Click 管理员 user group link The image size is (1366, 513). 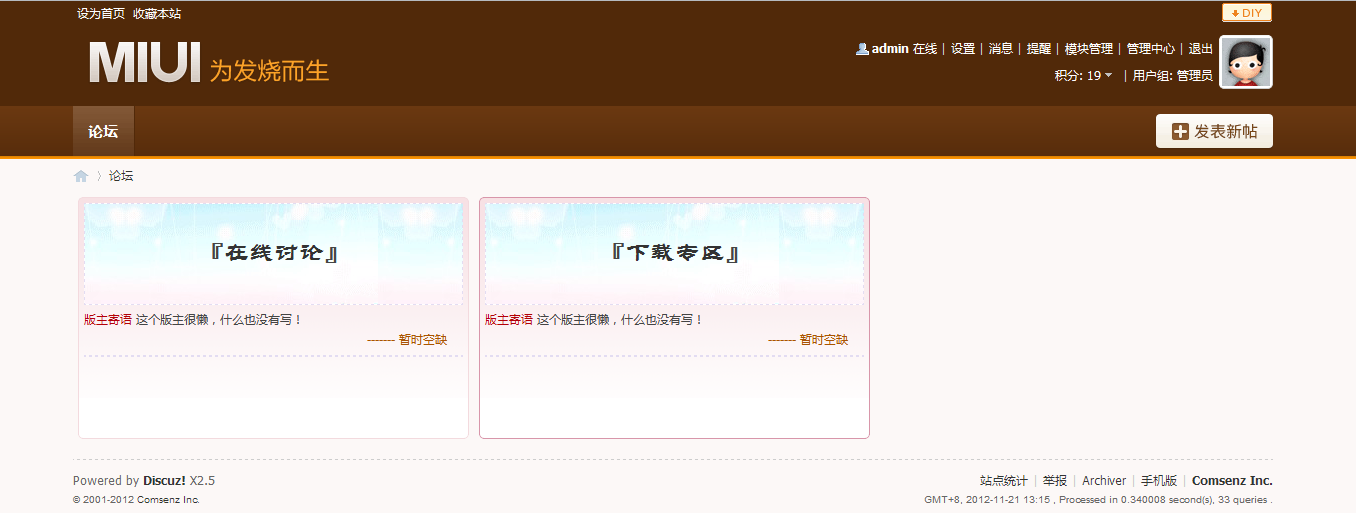1195,75
